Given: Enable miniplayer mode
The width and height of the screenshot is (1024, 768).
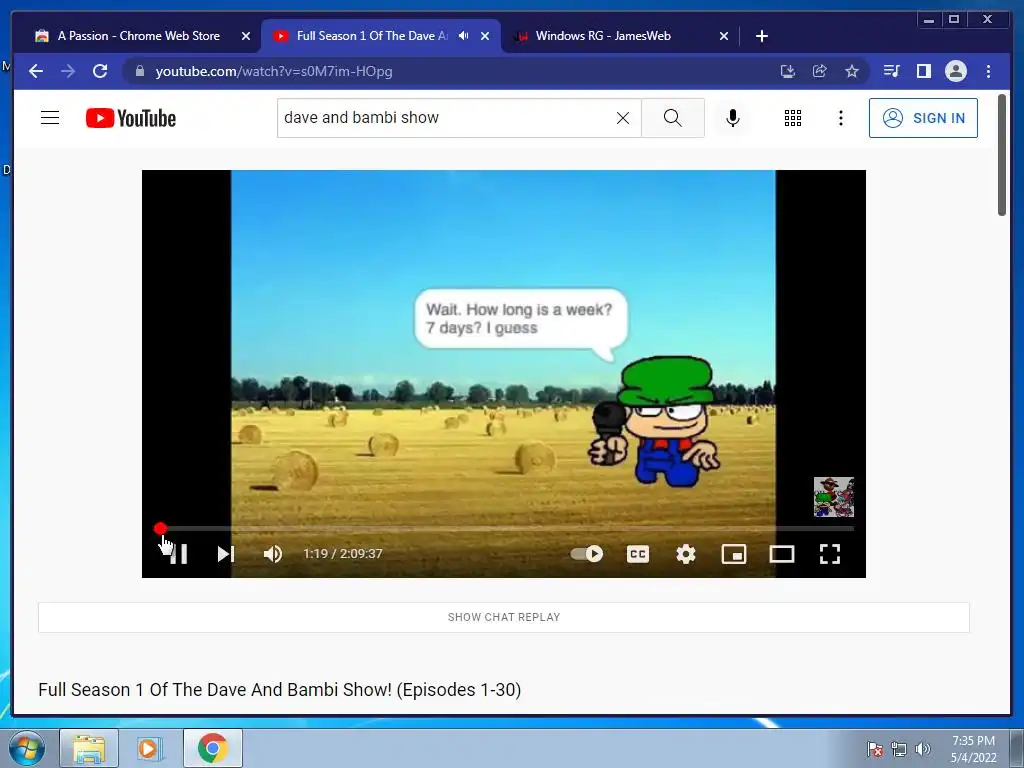Looking at the screenshot, I should (733, 554).
